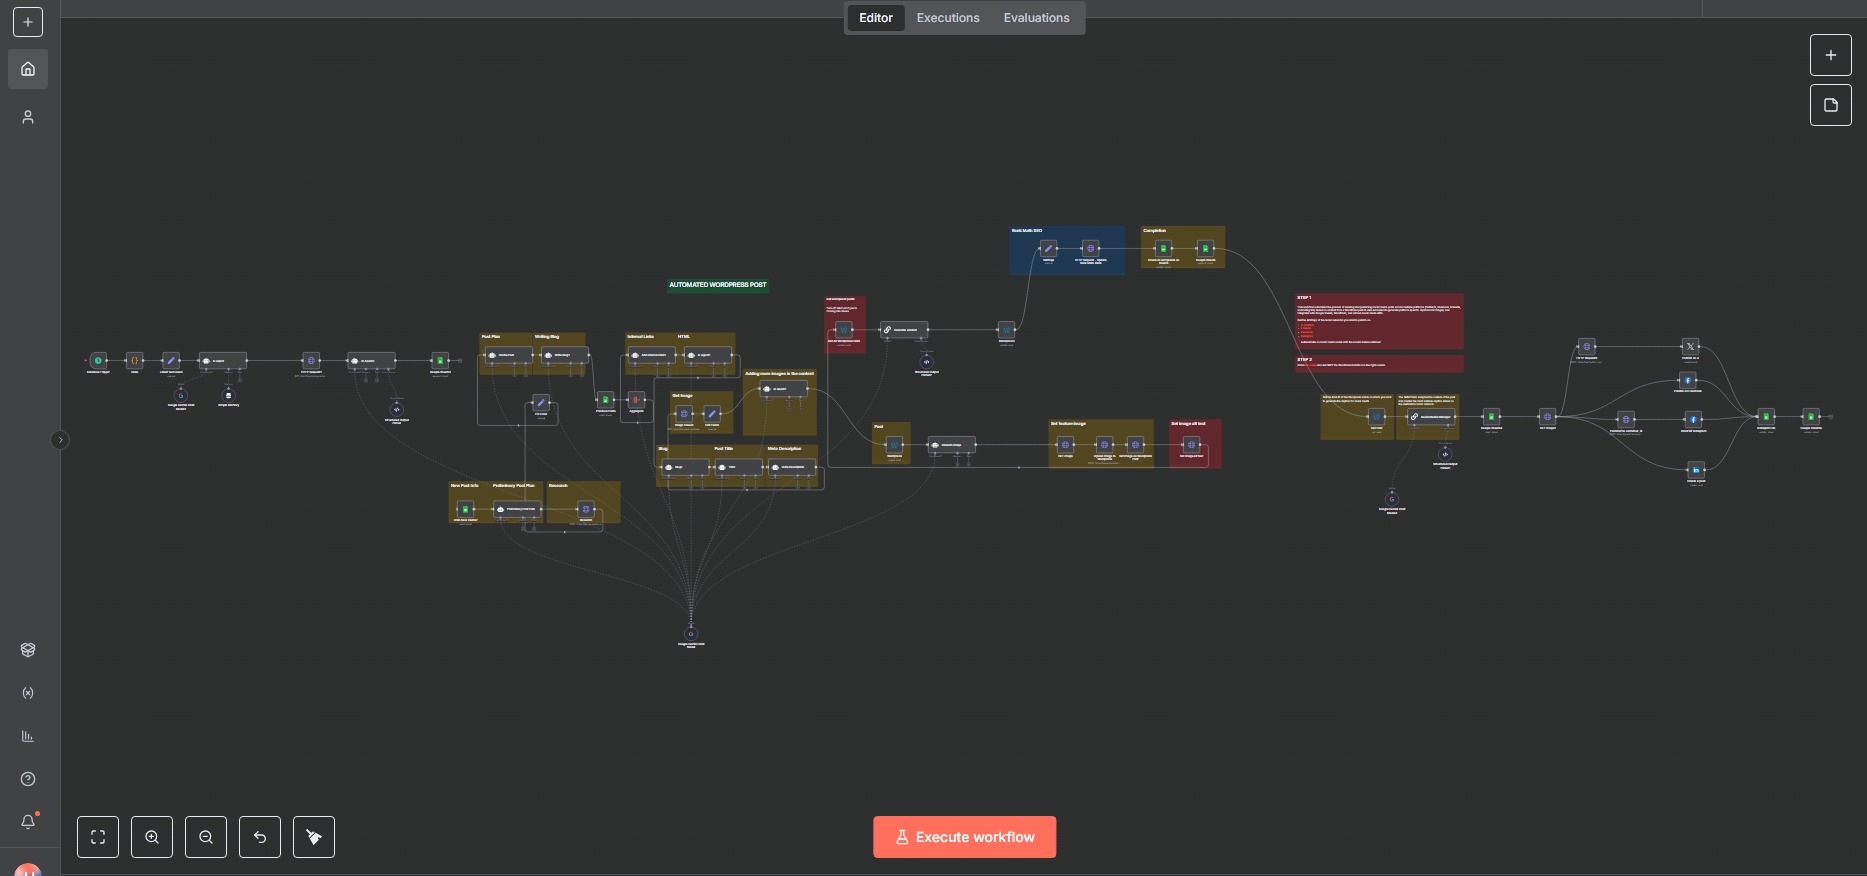Click the AUTOMATED WORDPRESS POST sticky note
The height and width of the screenshot is (876, 1867).
pos(718,285)
